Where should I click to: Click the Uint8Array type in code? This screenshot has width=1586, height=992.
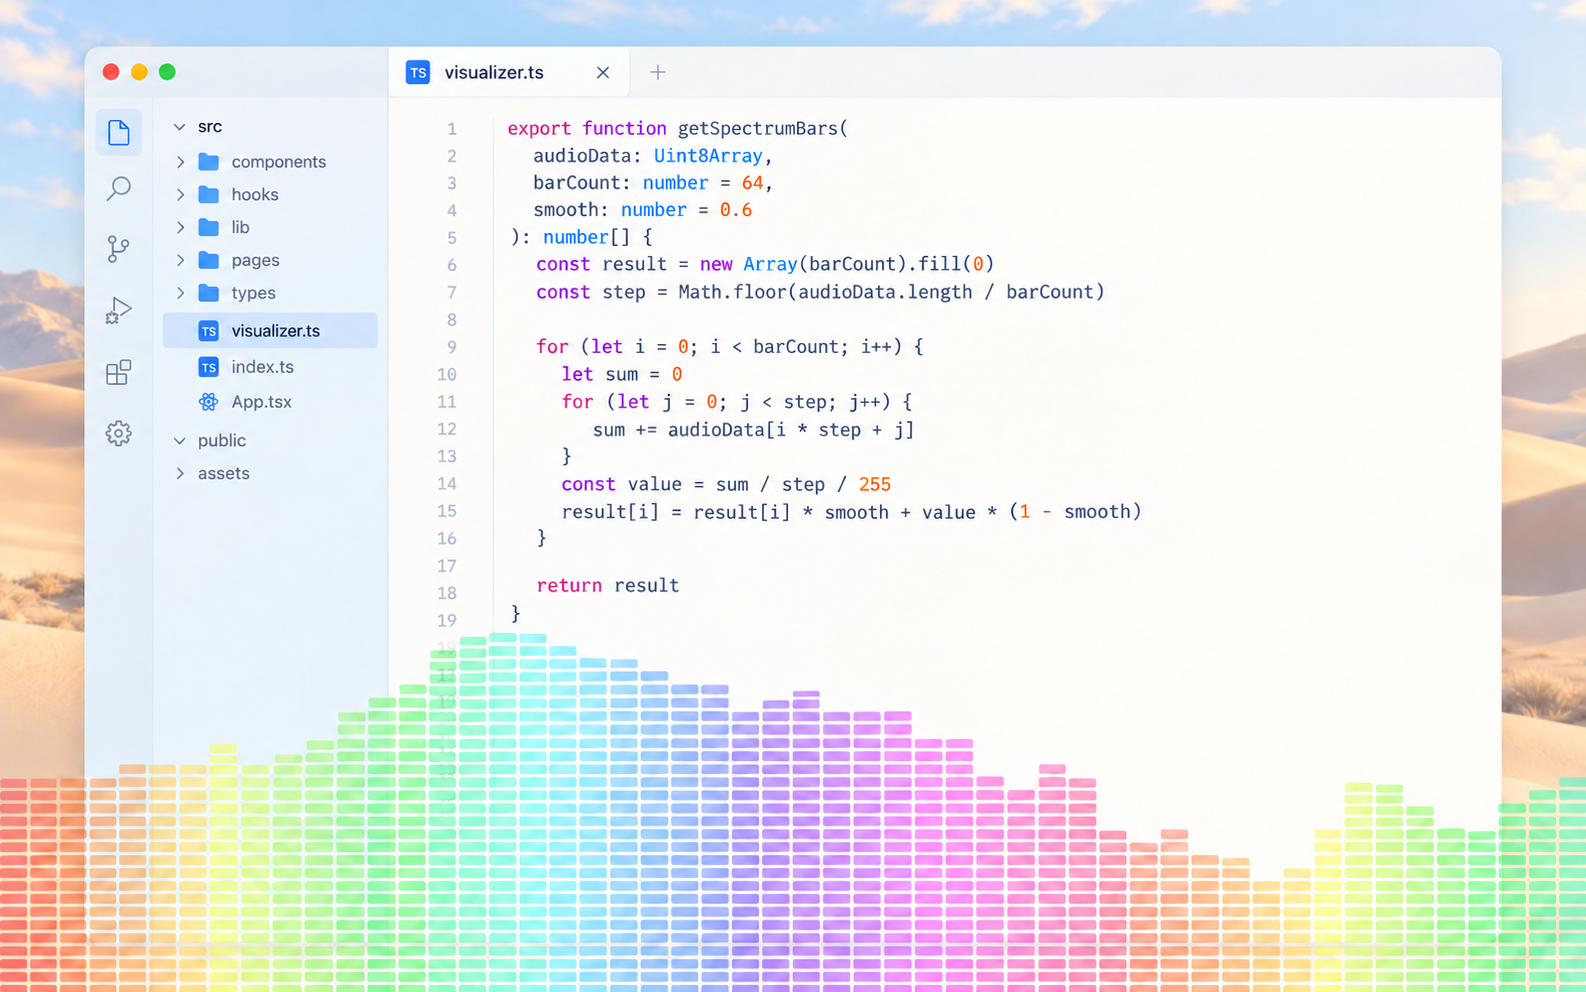point(708,156)
